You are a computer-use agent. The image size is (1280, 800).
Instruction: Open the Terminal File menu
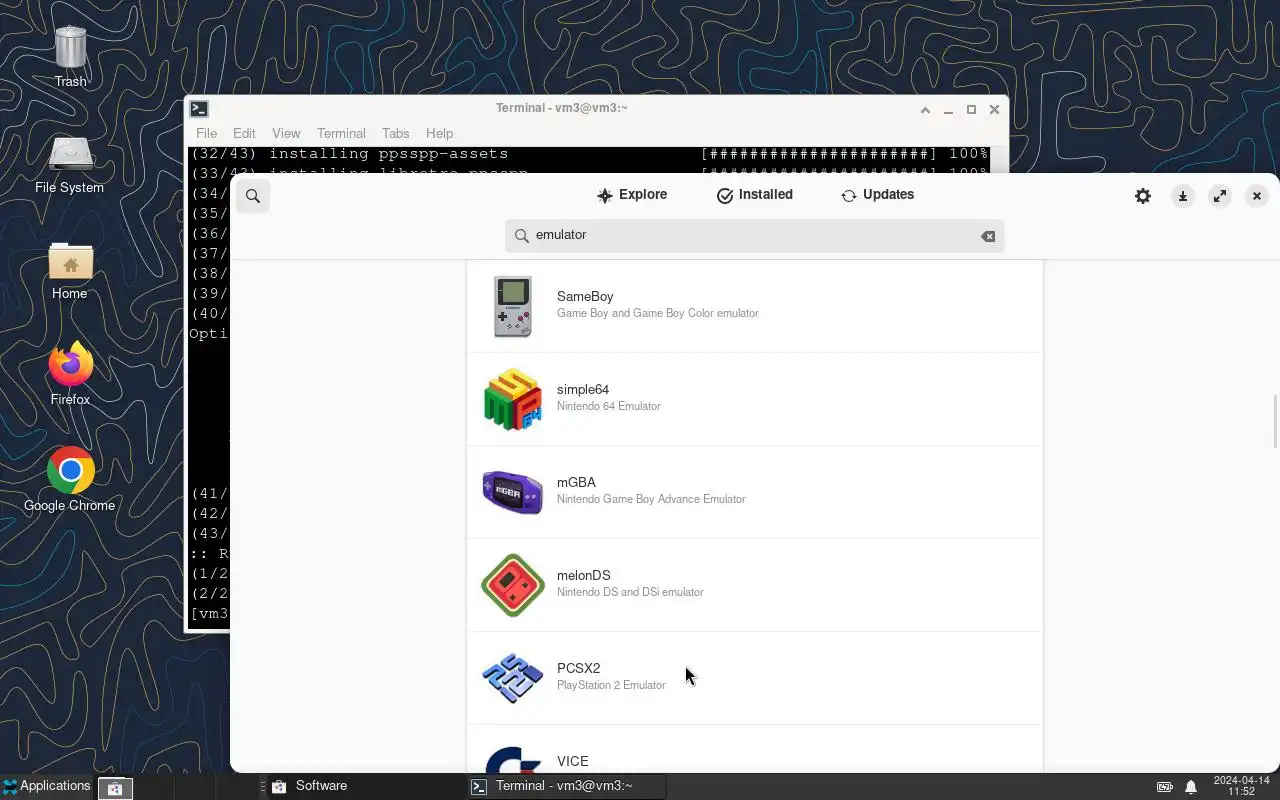coord(206,133)
